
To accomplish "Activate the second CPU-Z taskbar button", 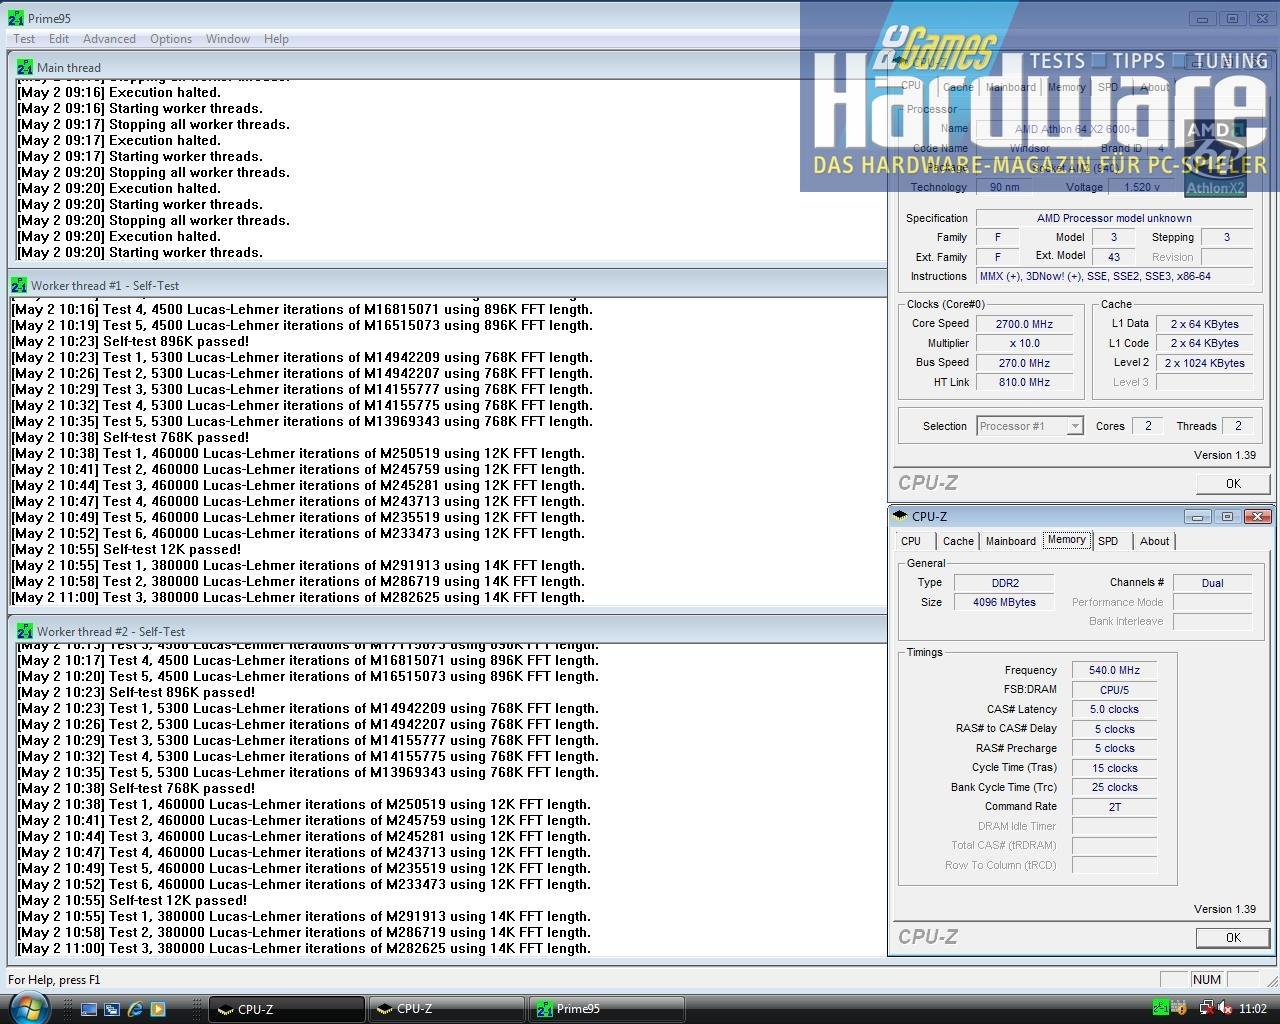I will point(446,1009).
